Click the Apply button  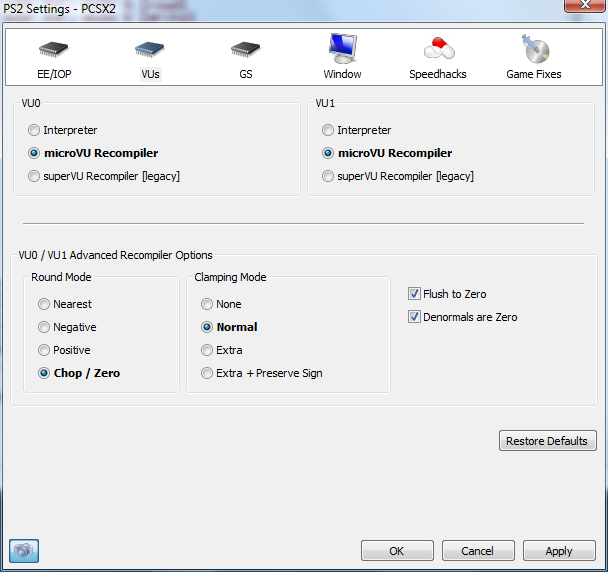pyautogui.click(x=559, y=551)
